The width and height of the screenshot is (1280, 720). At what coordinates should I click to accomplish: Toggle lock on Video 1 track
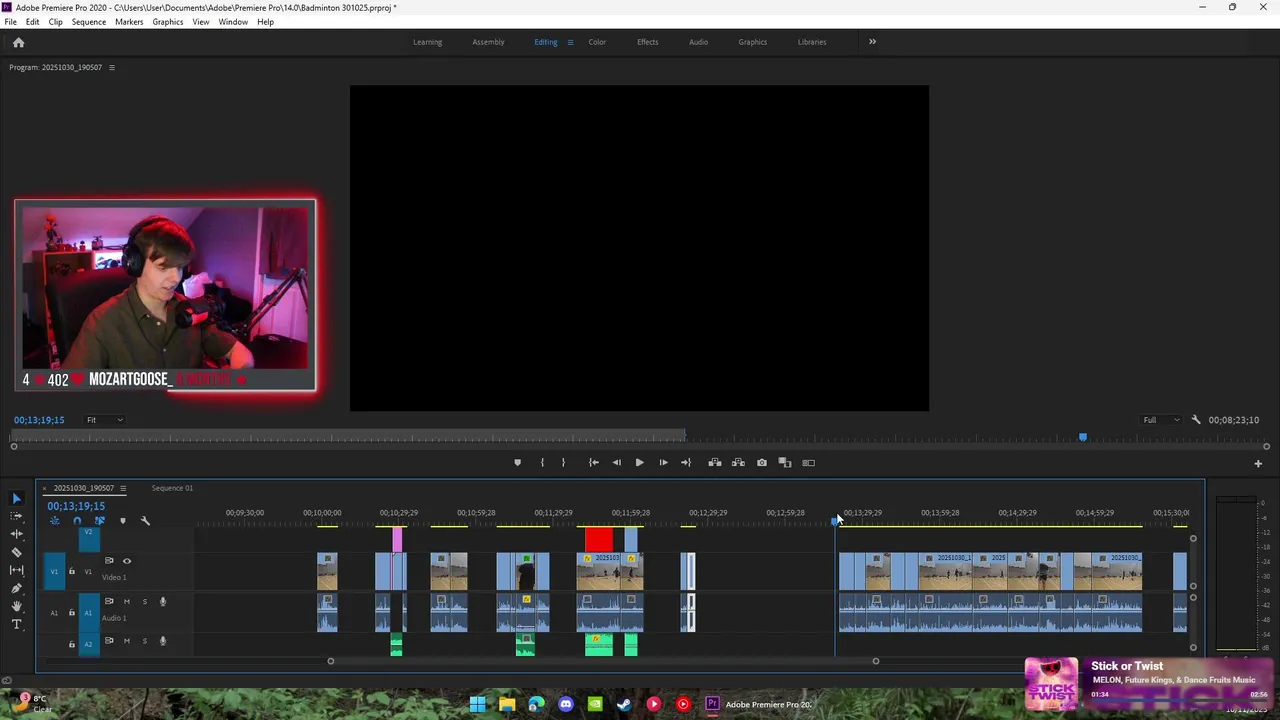(x=71, y=572)
